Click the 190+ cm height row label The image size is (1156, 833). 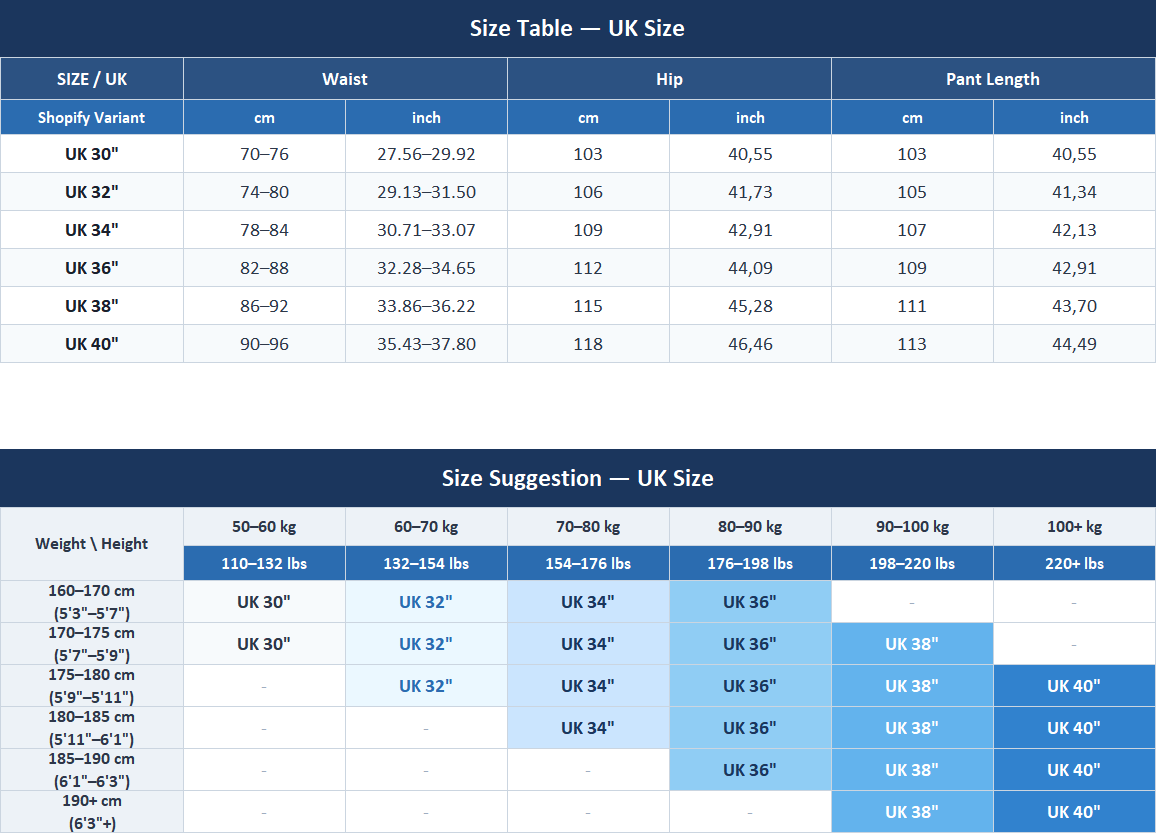coord(91,812)
